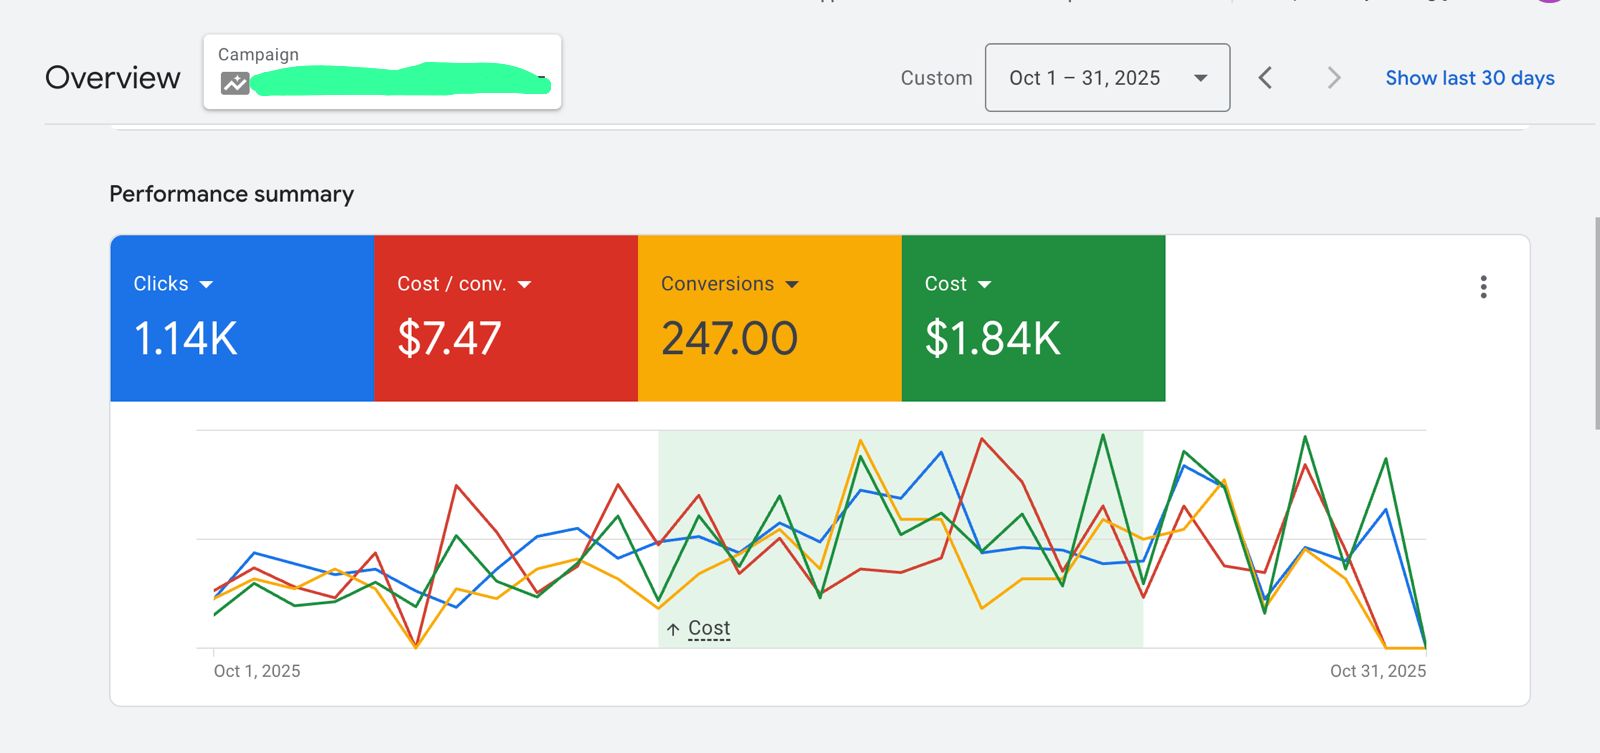Open the three-dot menu in Performance summary

[x=1483, y=287]
